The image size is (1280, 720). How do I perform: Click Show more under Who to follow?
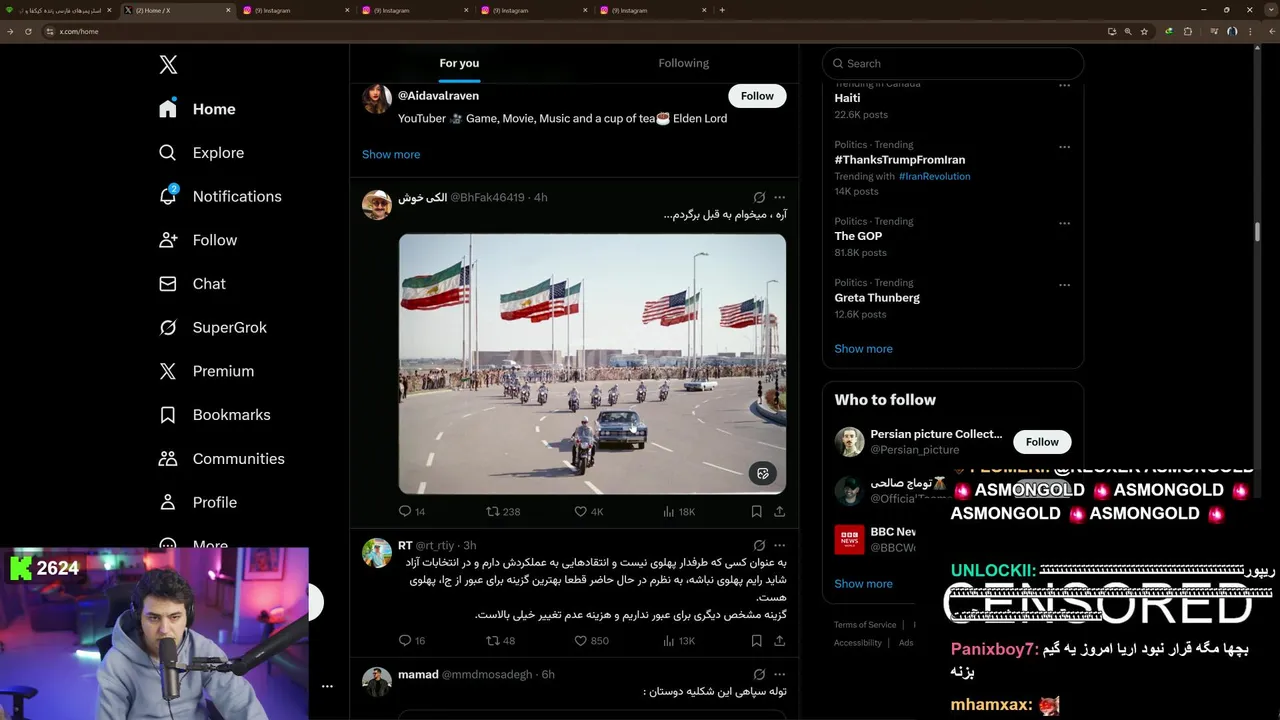863,584
